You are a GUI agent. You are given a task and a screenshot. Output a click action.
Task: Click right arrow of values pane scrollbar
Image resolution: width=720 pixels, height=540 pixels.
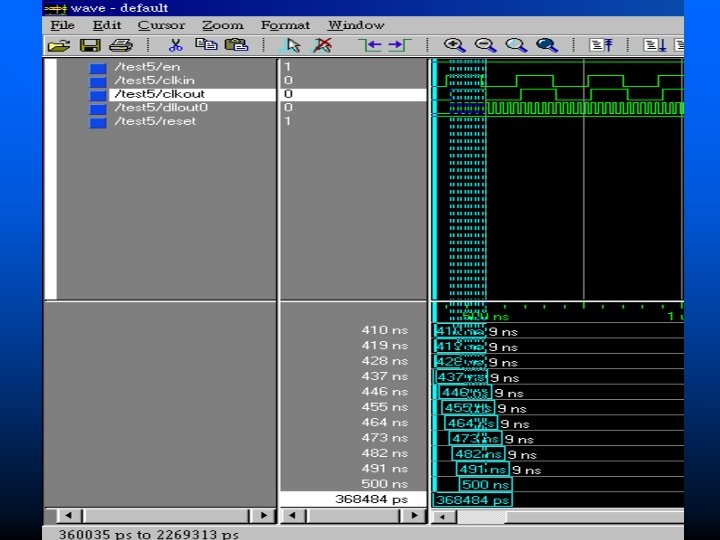tap(415, 516)
